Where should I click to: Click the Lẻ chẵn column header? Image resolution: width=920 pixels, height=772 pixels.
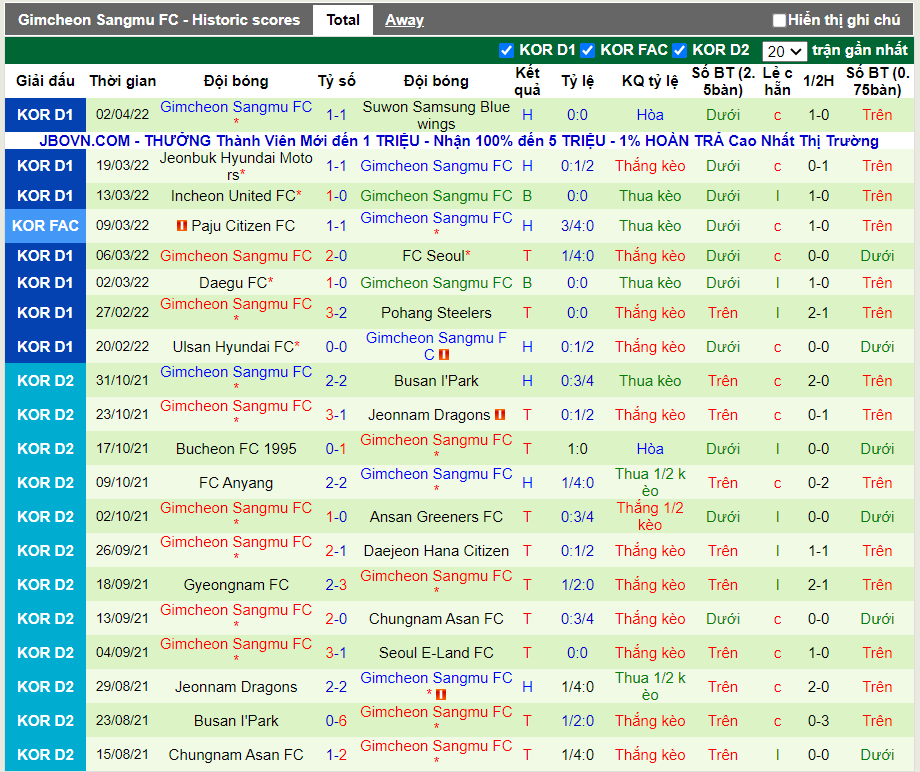tap(777, 81)
